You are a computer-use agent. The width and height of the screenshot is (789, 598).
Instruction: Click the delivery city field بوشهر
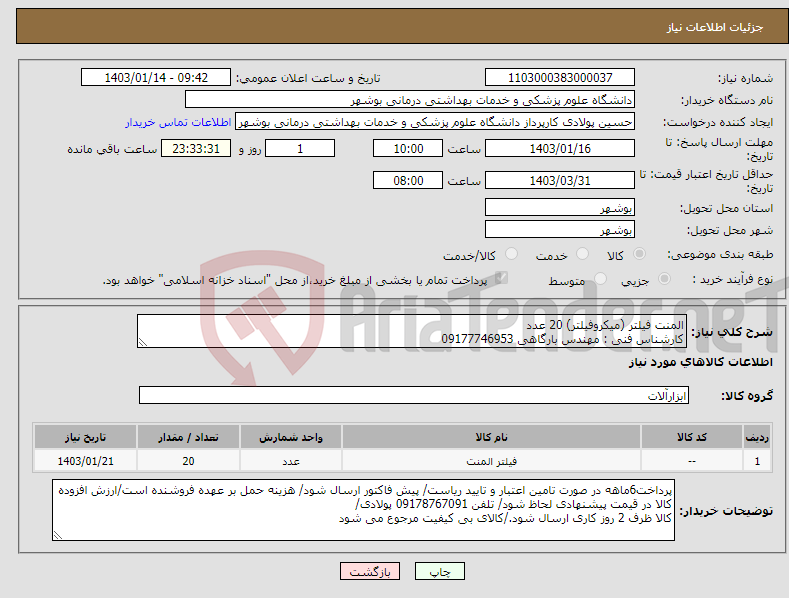point(560,230)
